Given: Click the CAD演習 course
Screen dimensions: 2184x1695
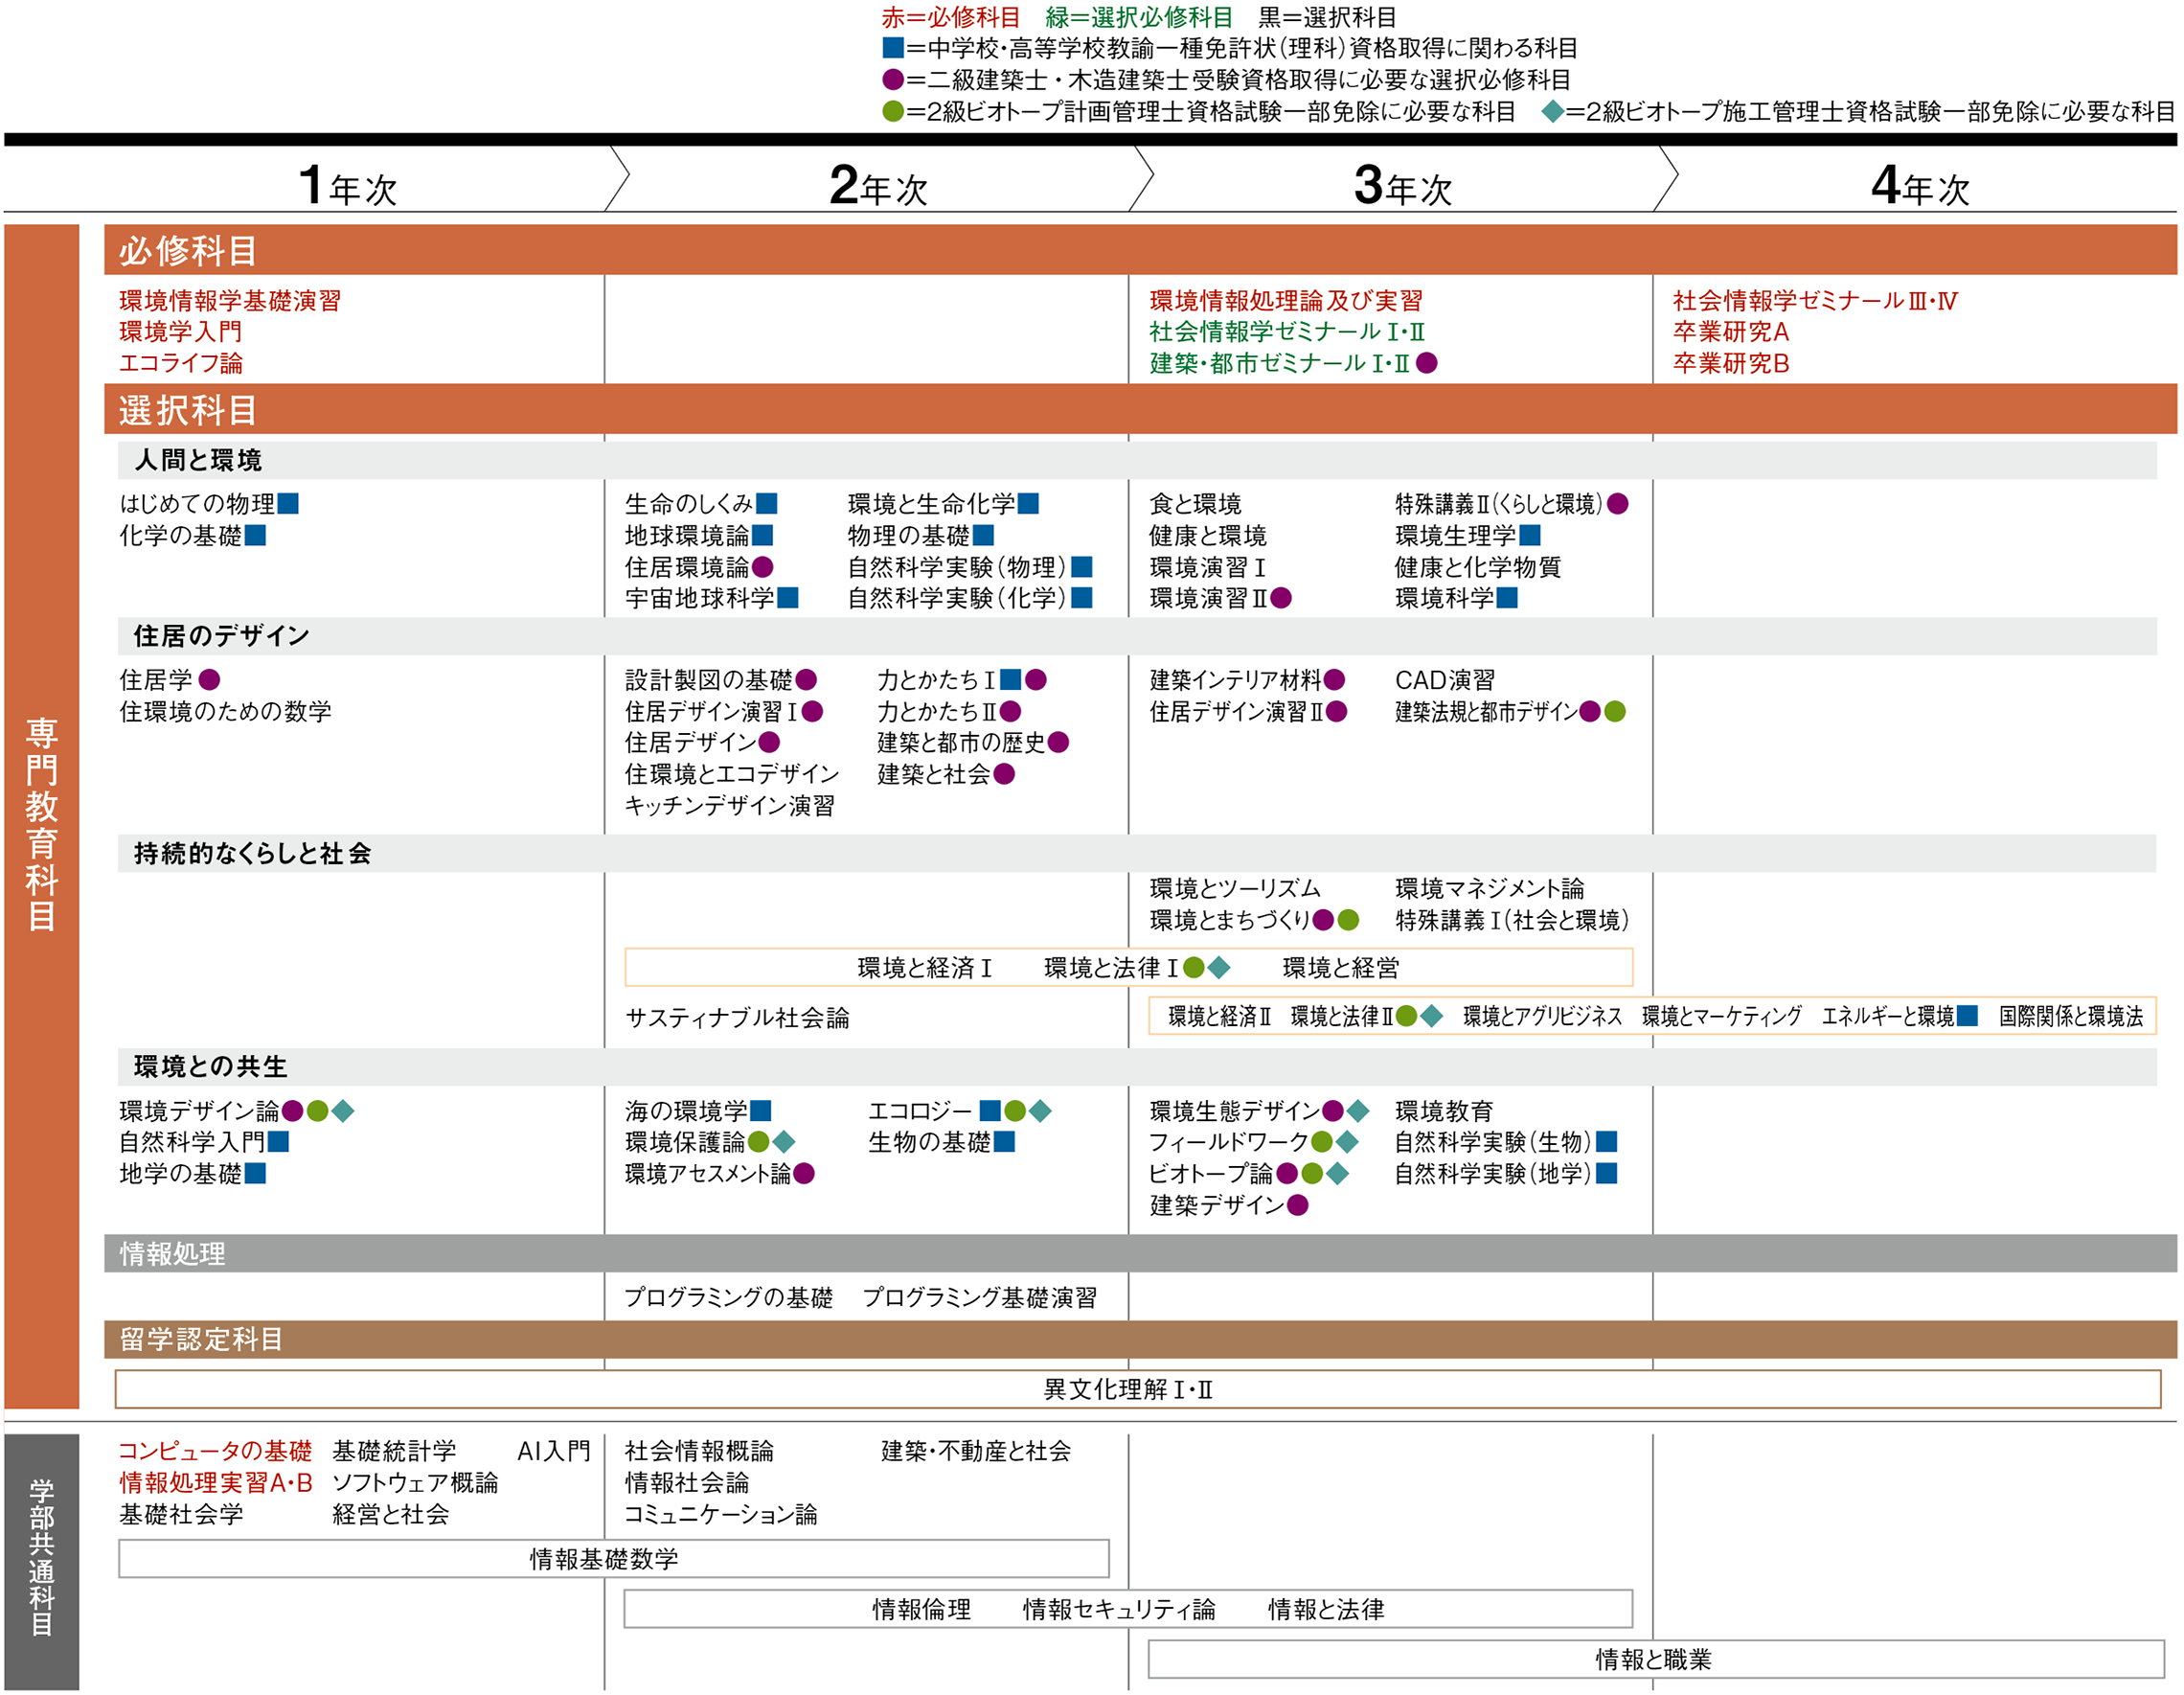Looking at the screenshot, I should point(1445,680).
